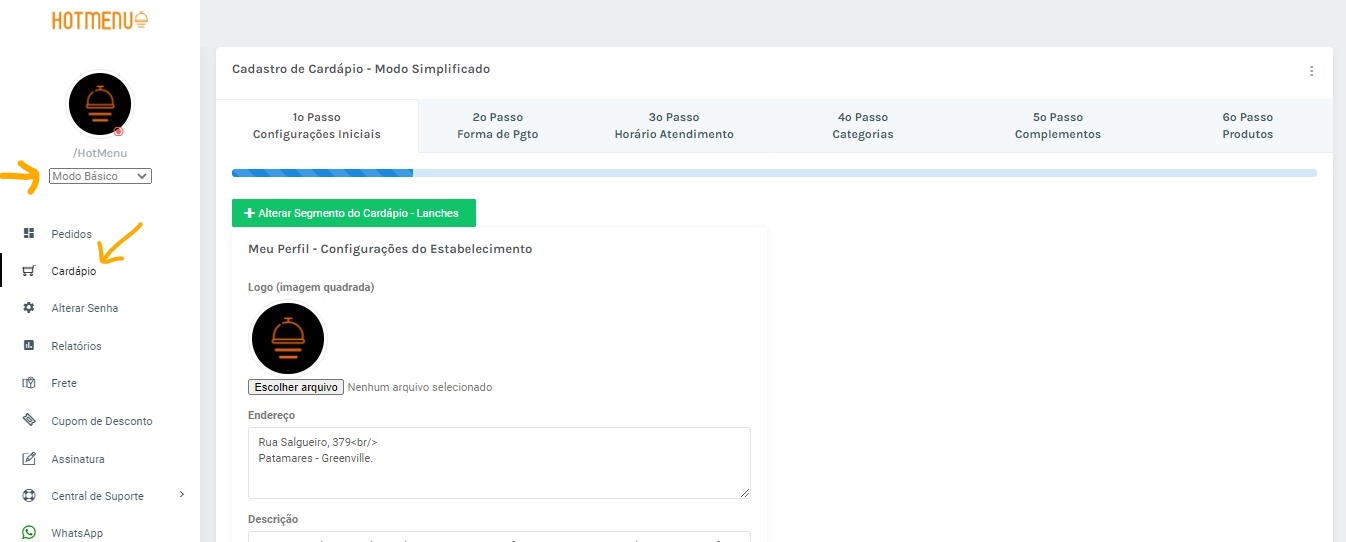
Task: Select Frete in the sidebar
Action: 64,383
